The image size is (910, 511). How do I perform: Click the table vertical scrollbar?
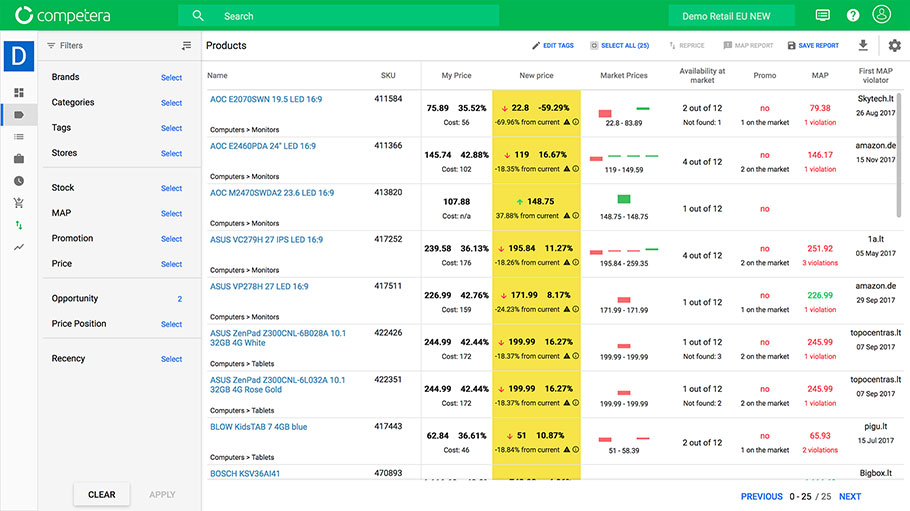coord(900,155)
